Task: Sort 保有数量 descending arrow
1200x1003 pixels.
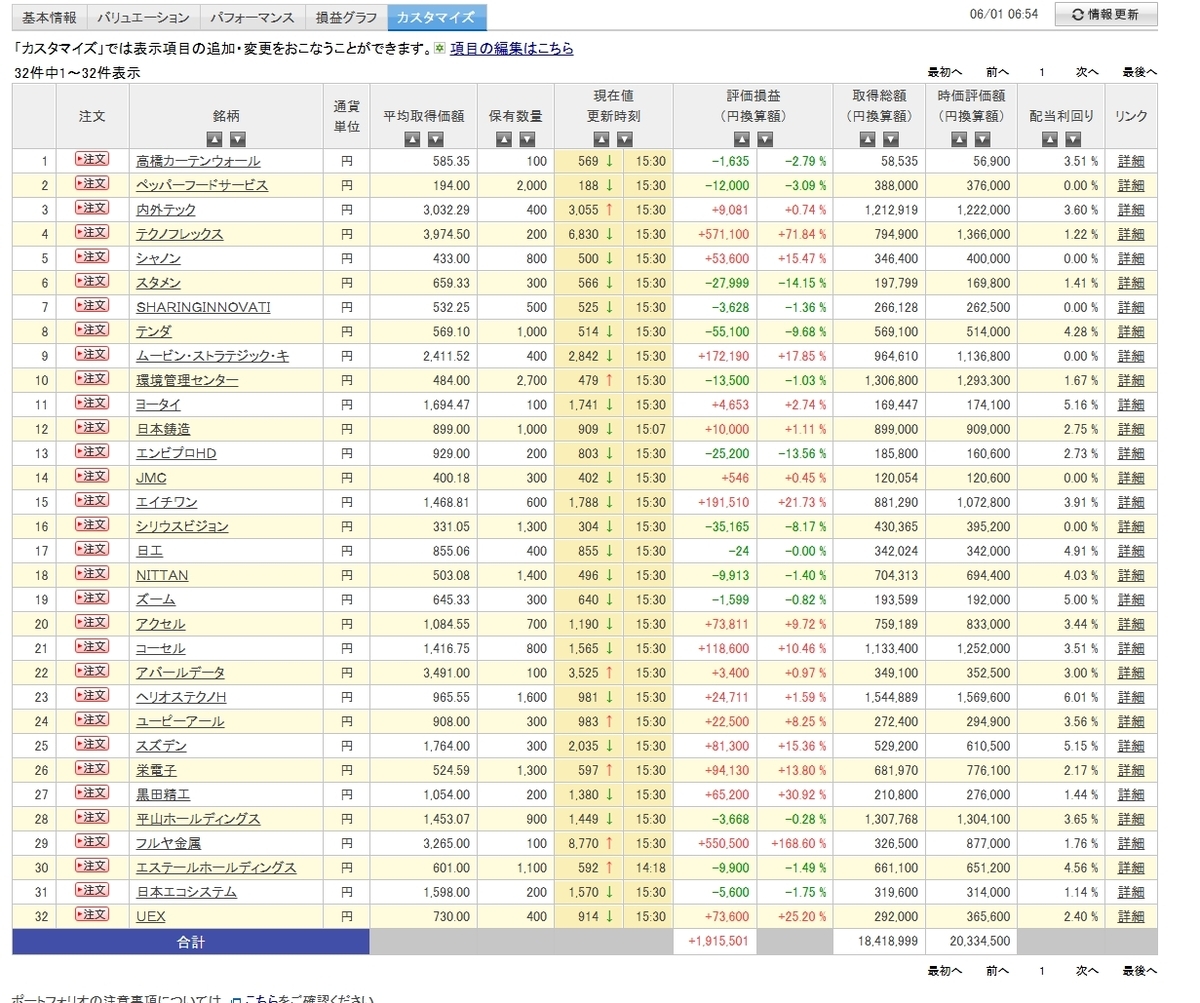Action: coord(527,140)
